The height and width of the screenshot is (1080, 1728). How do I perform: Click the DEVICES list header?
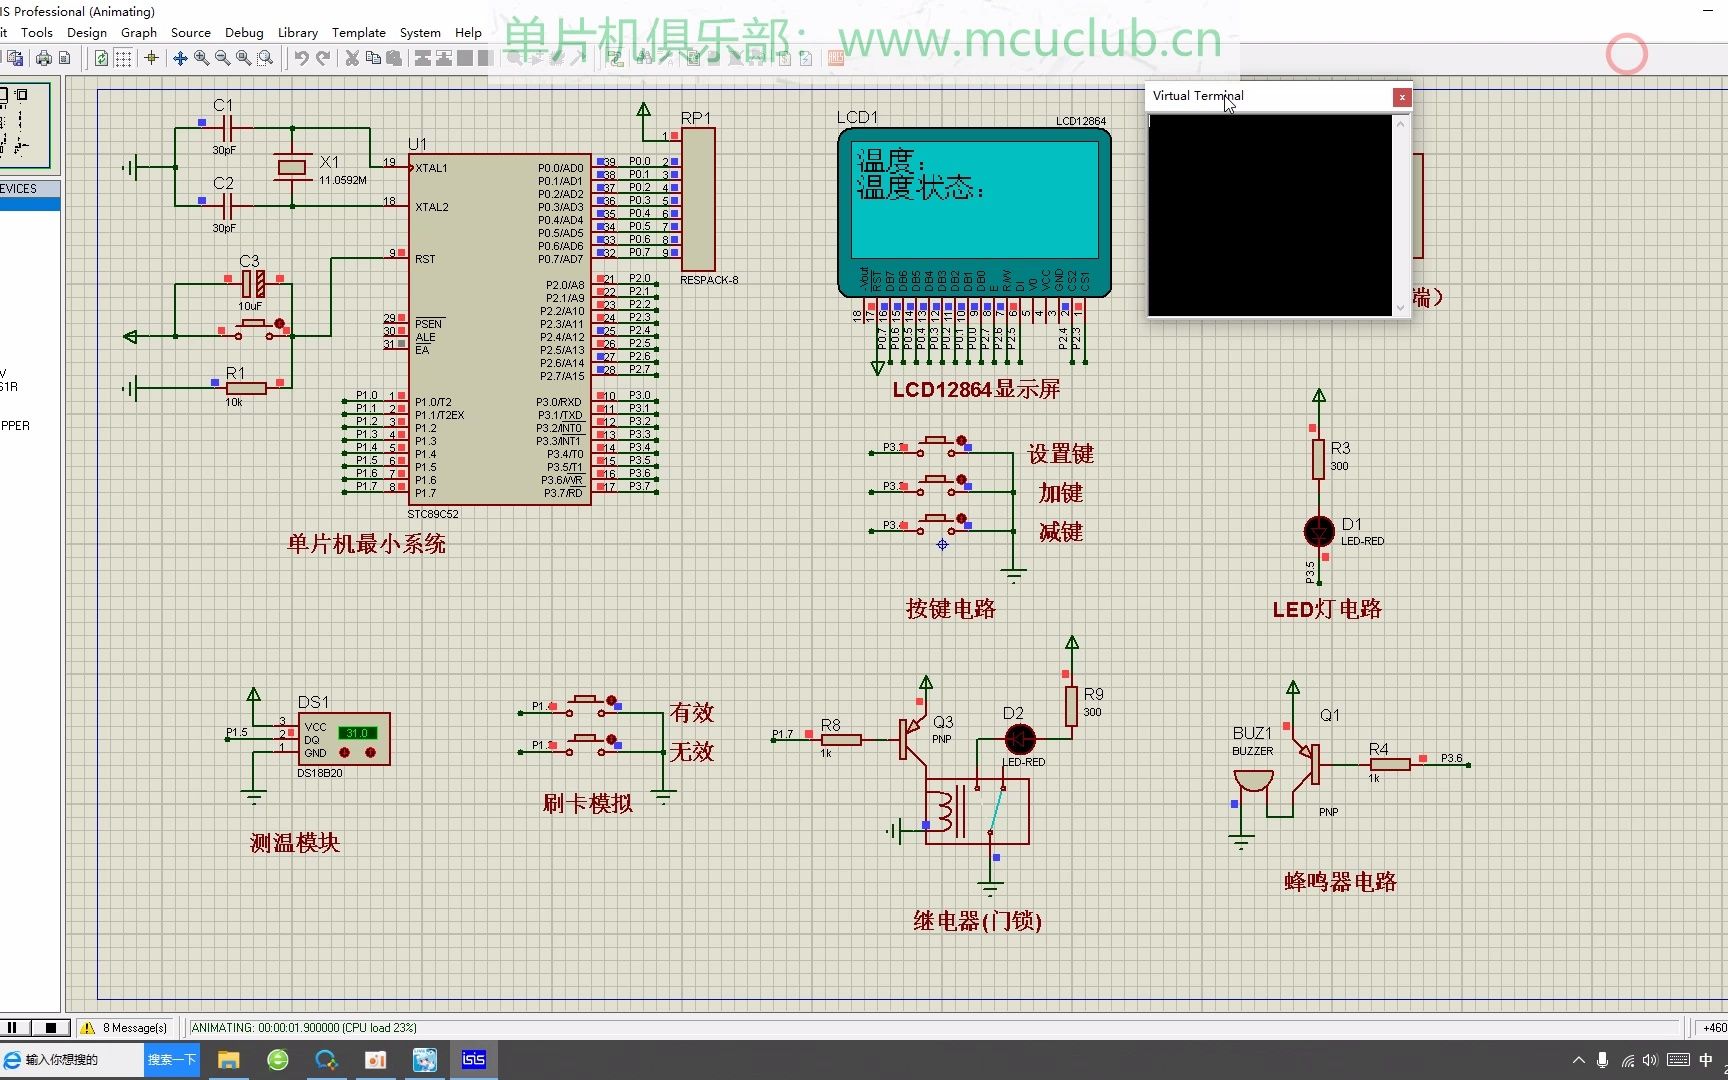coord(30,188)
